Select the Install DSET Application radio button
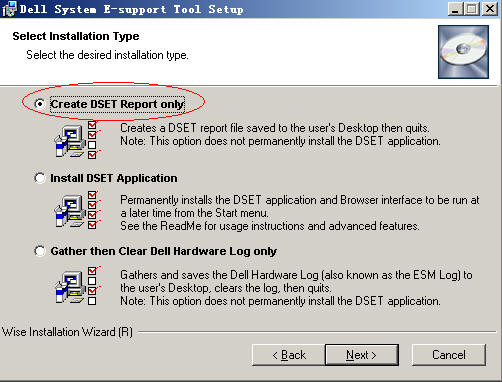The image size is (502, 382). [40, 178]
